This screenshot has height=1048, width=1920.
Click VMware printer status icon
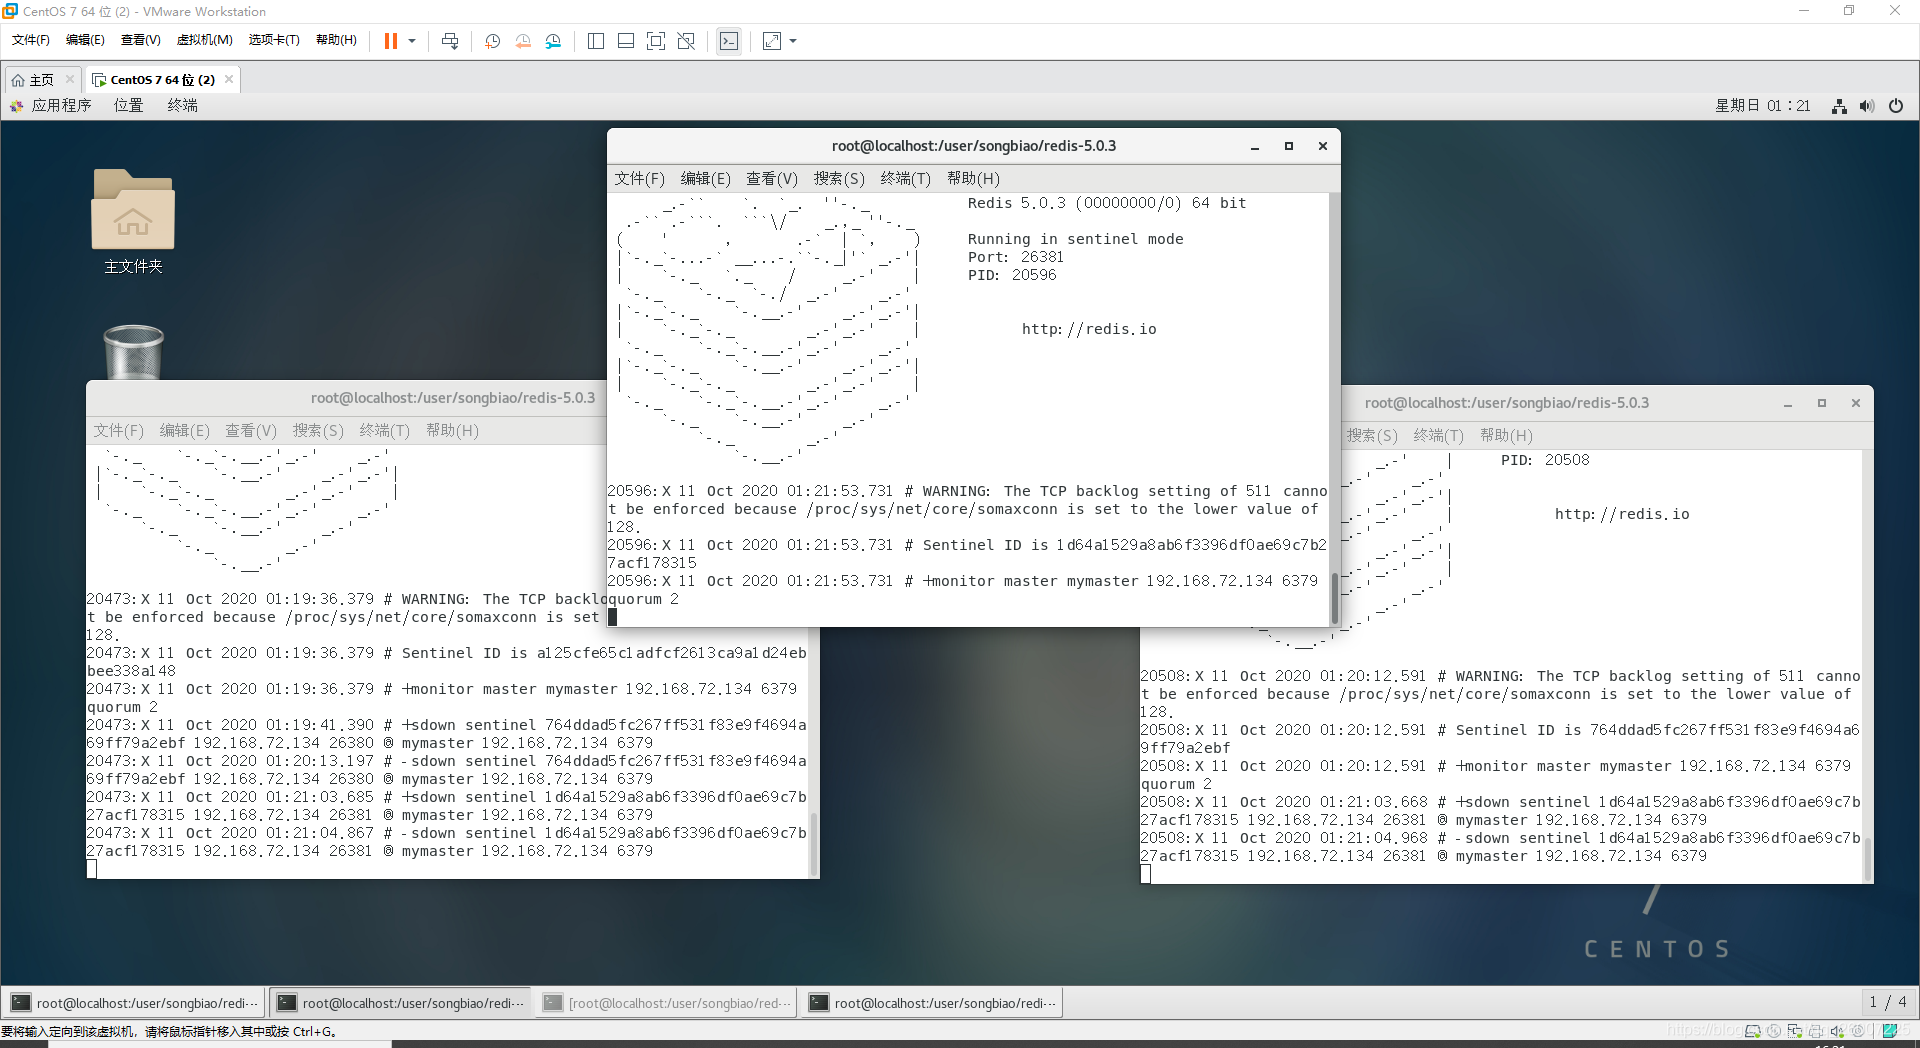pyautogui.click(x=1816, y=1031)
